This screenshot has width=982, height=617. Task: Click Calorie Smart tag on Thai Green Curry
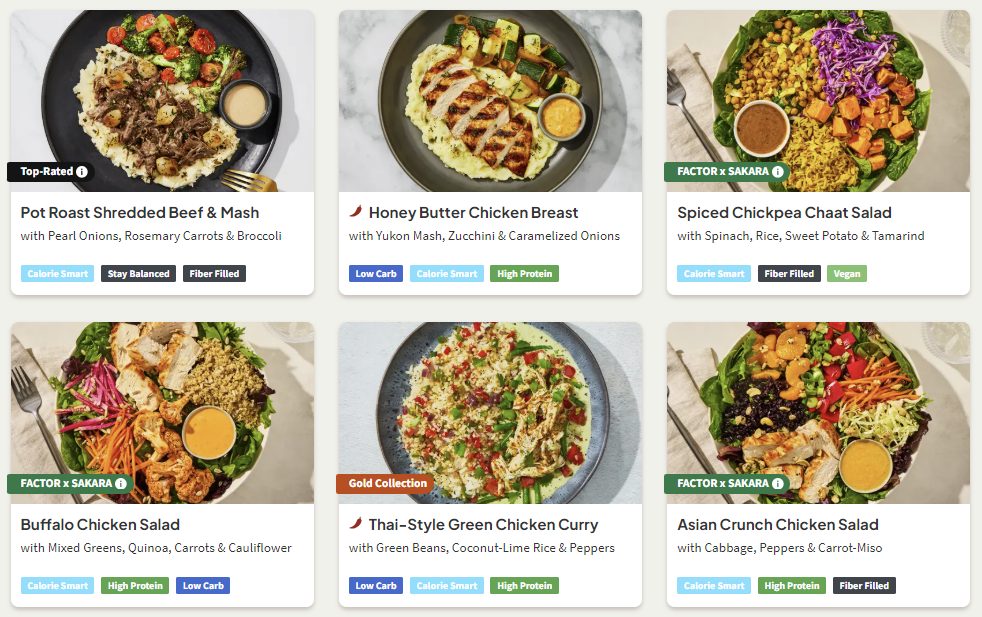(x=447, y=586)
